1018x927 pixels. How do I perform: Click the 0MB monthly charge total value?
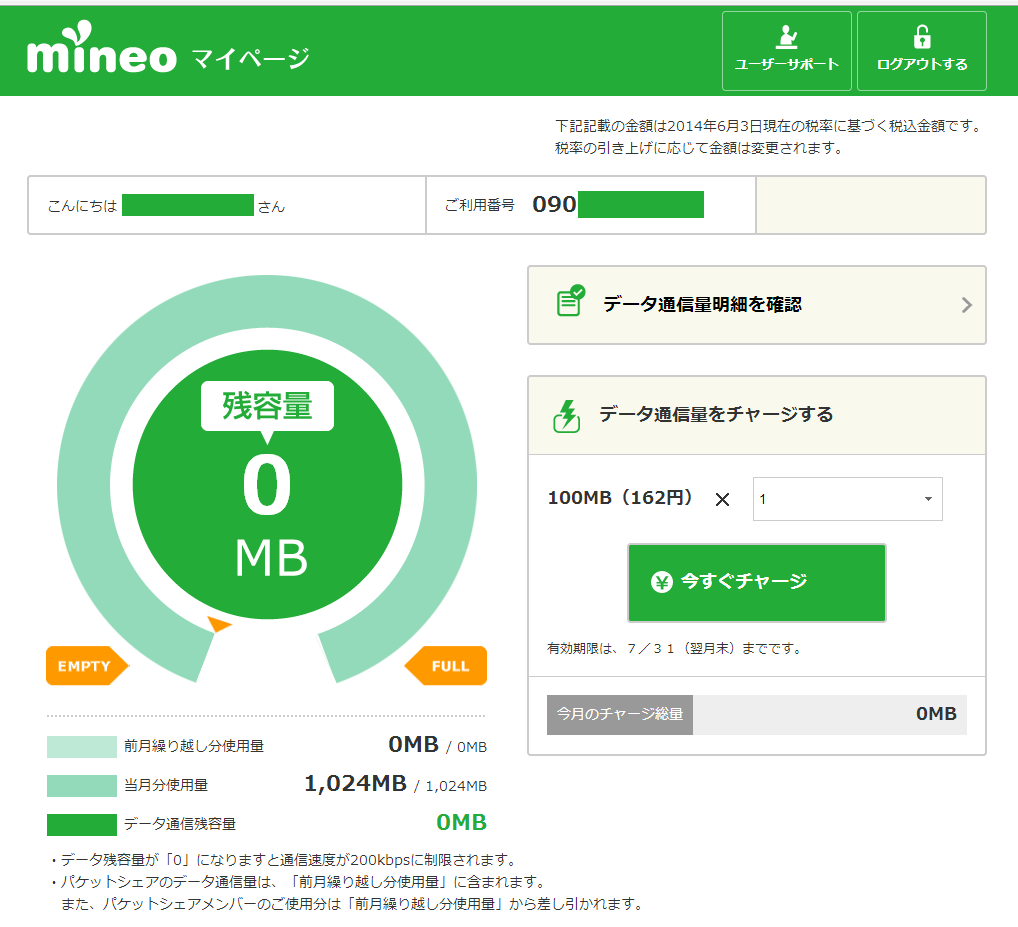click(936, 714)
